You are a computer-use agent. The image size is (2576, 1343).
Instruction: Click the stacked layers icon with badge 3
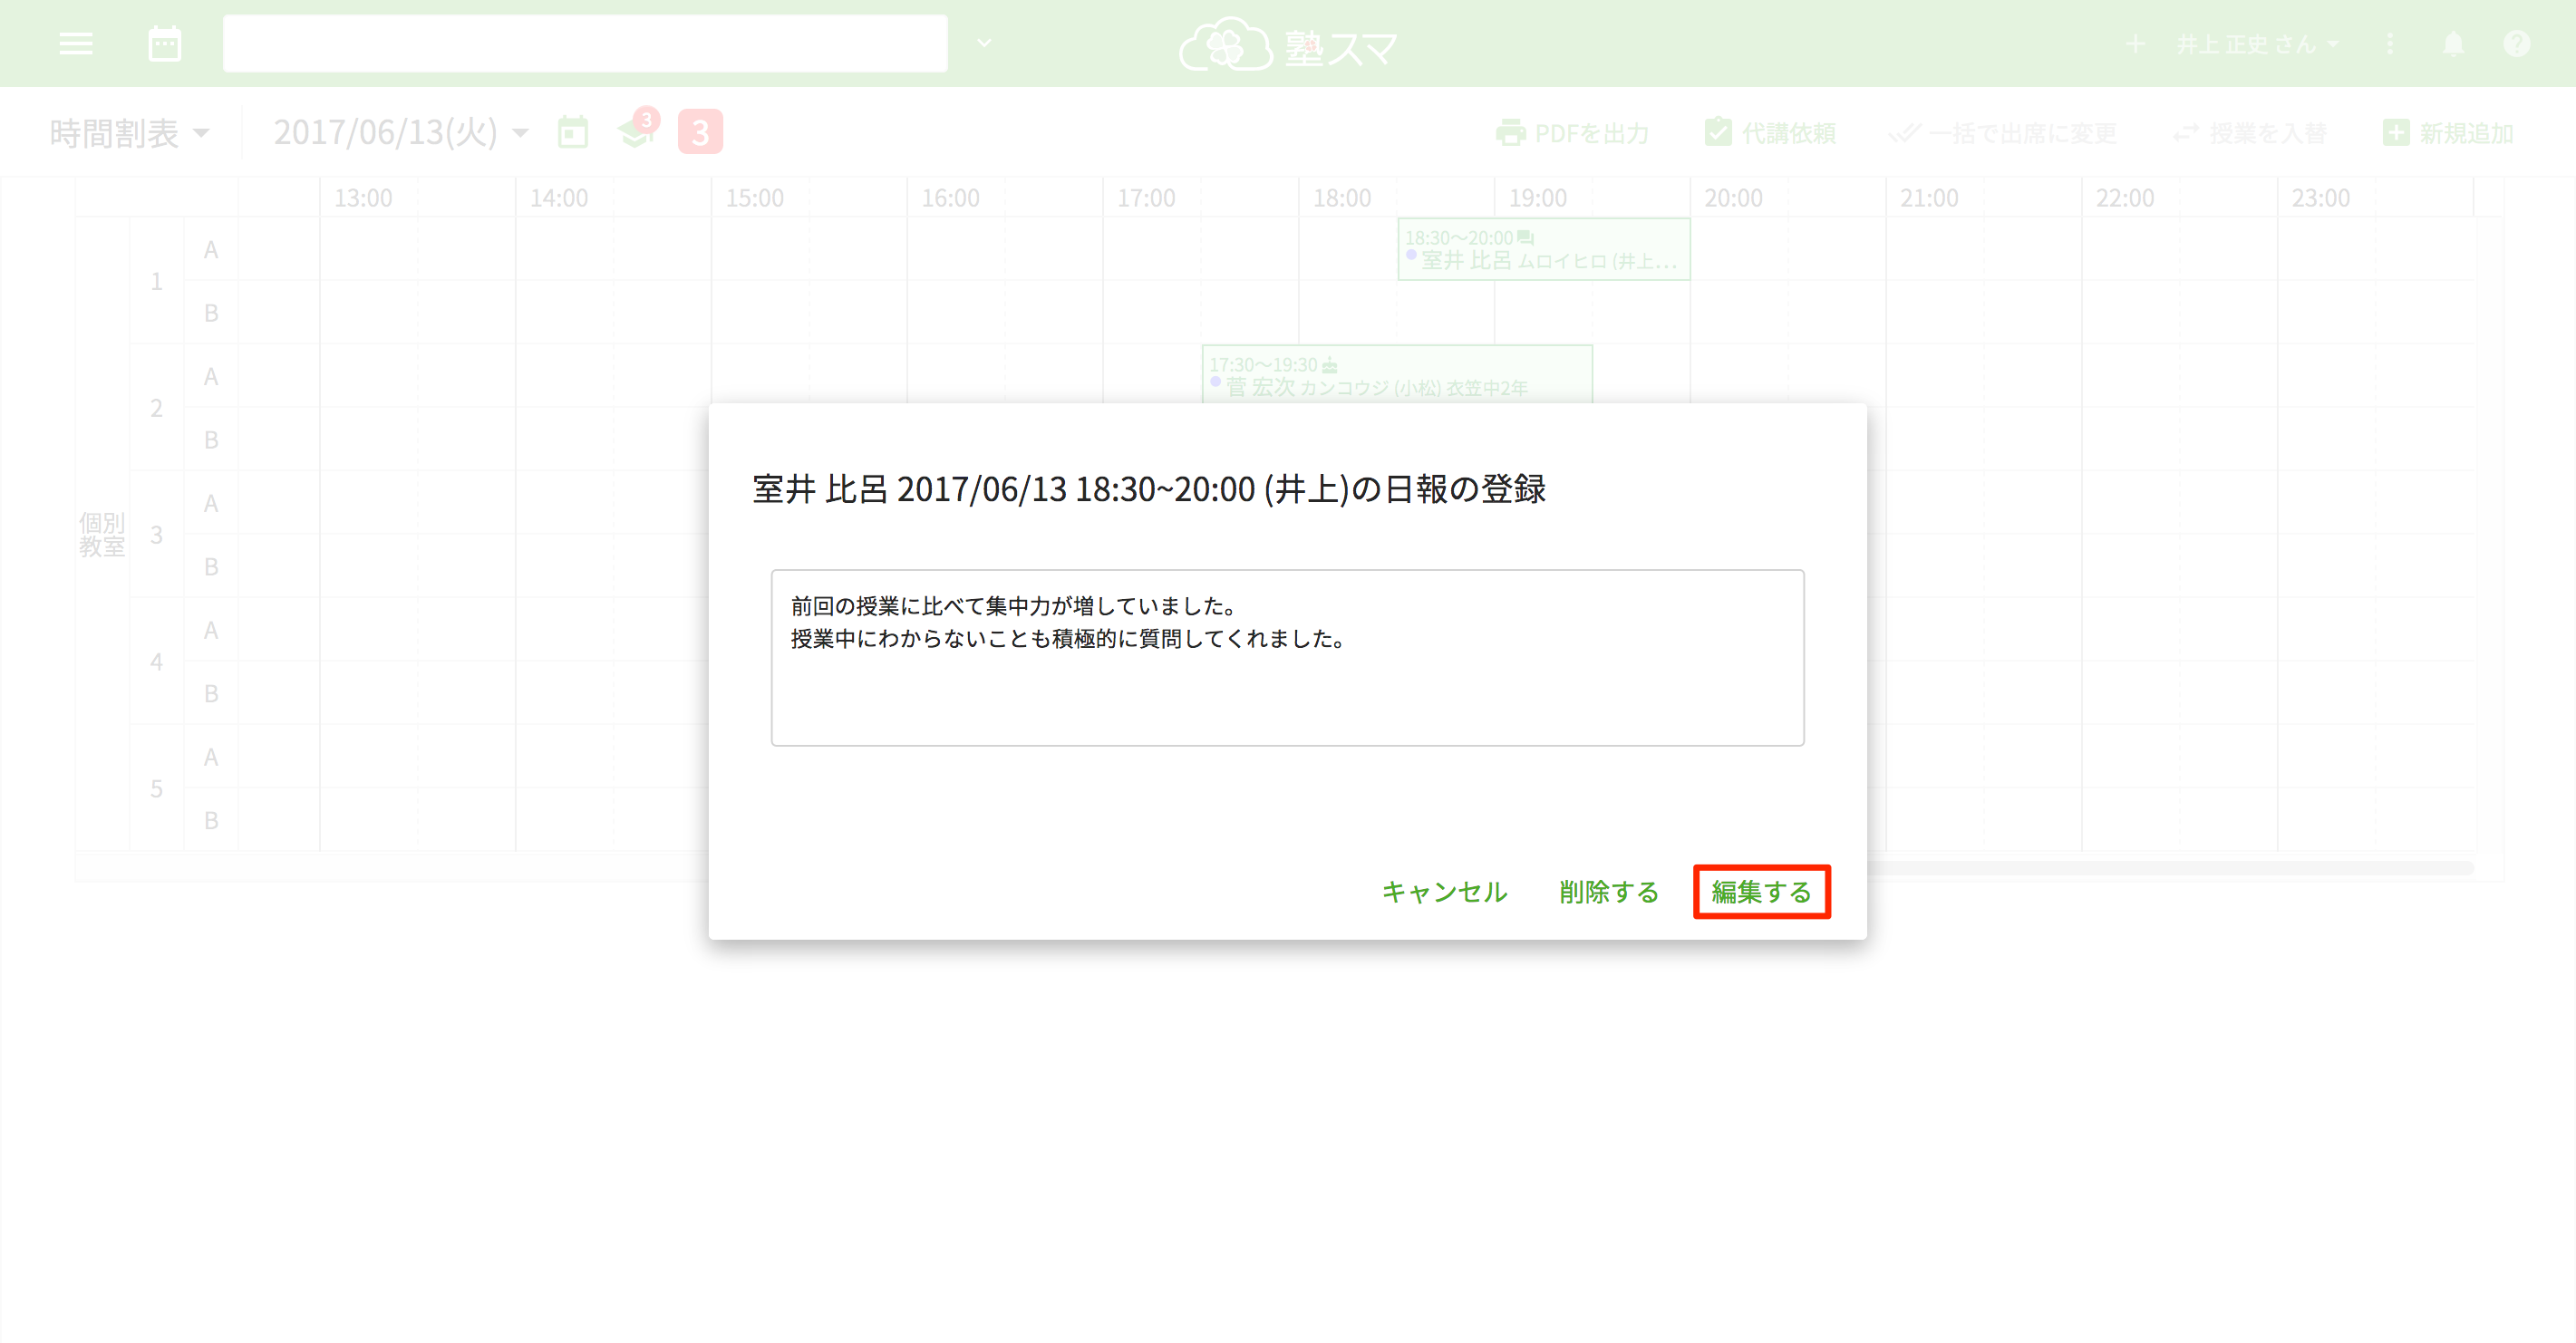(635, 132)
